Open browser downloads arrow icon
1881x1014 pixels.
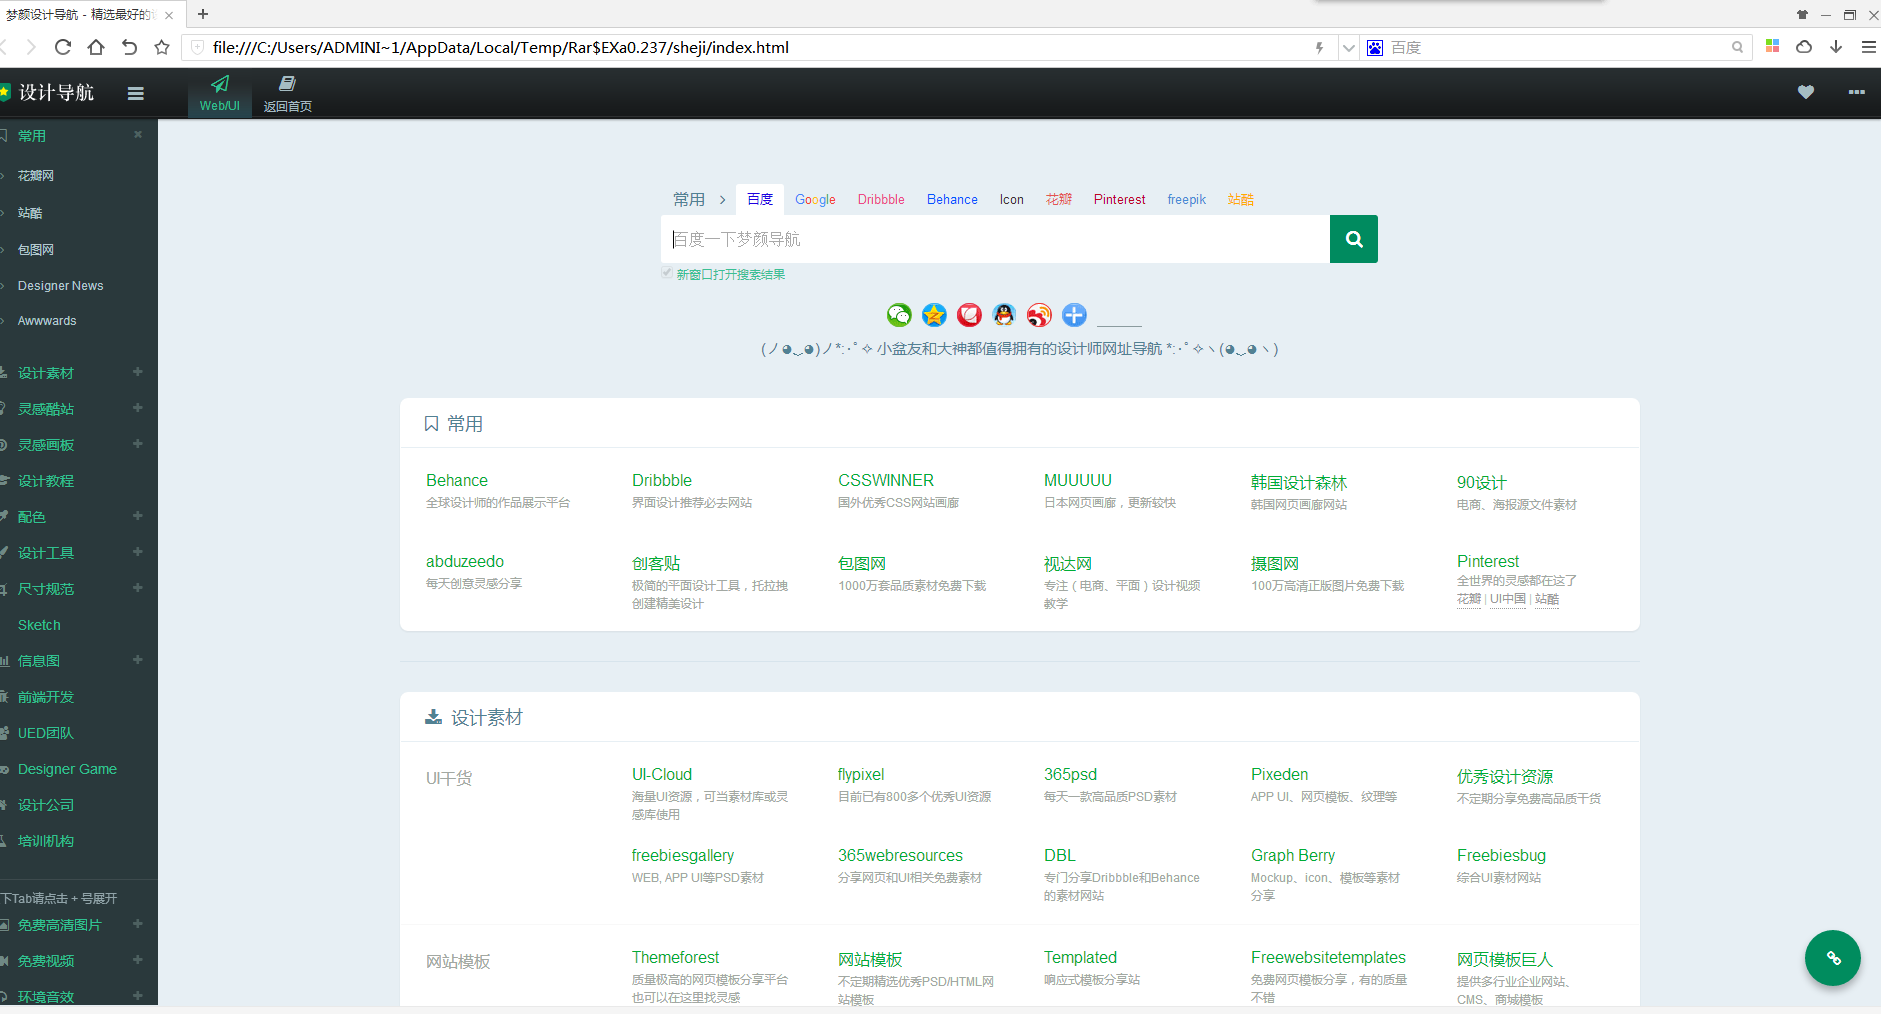(x=1836, y=46)
